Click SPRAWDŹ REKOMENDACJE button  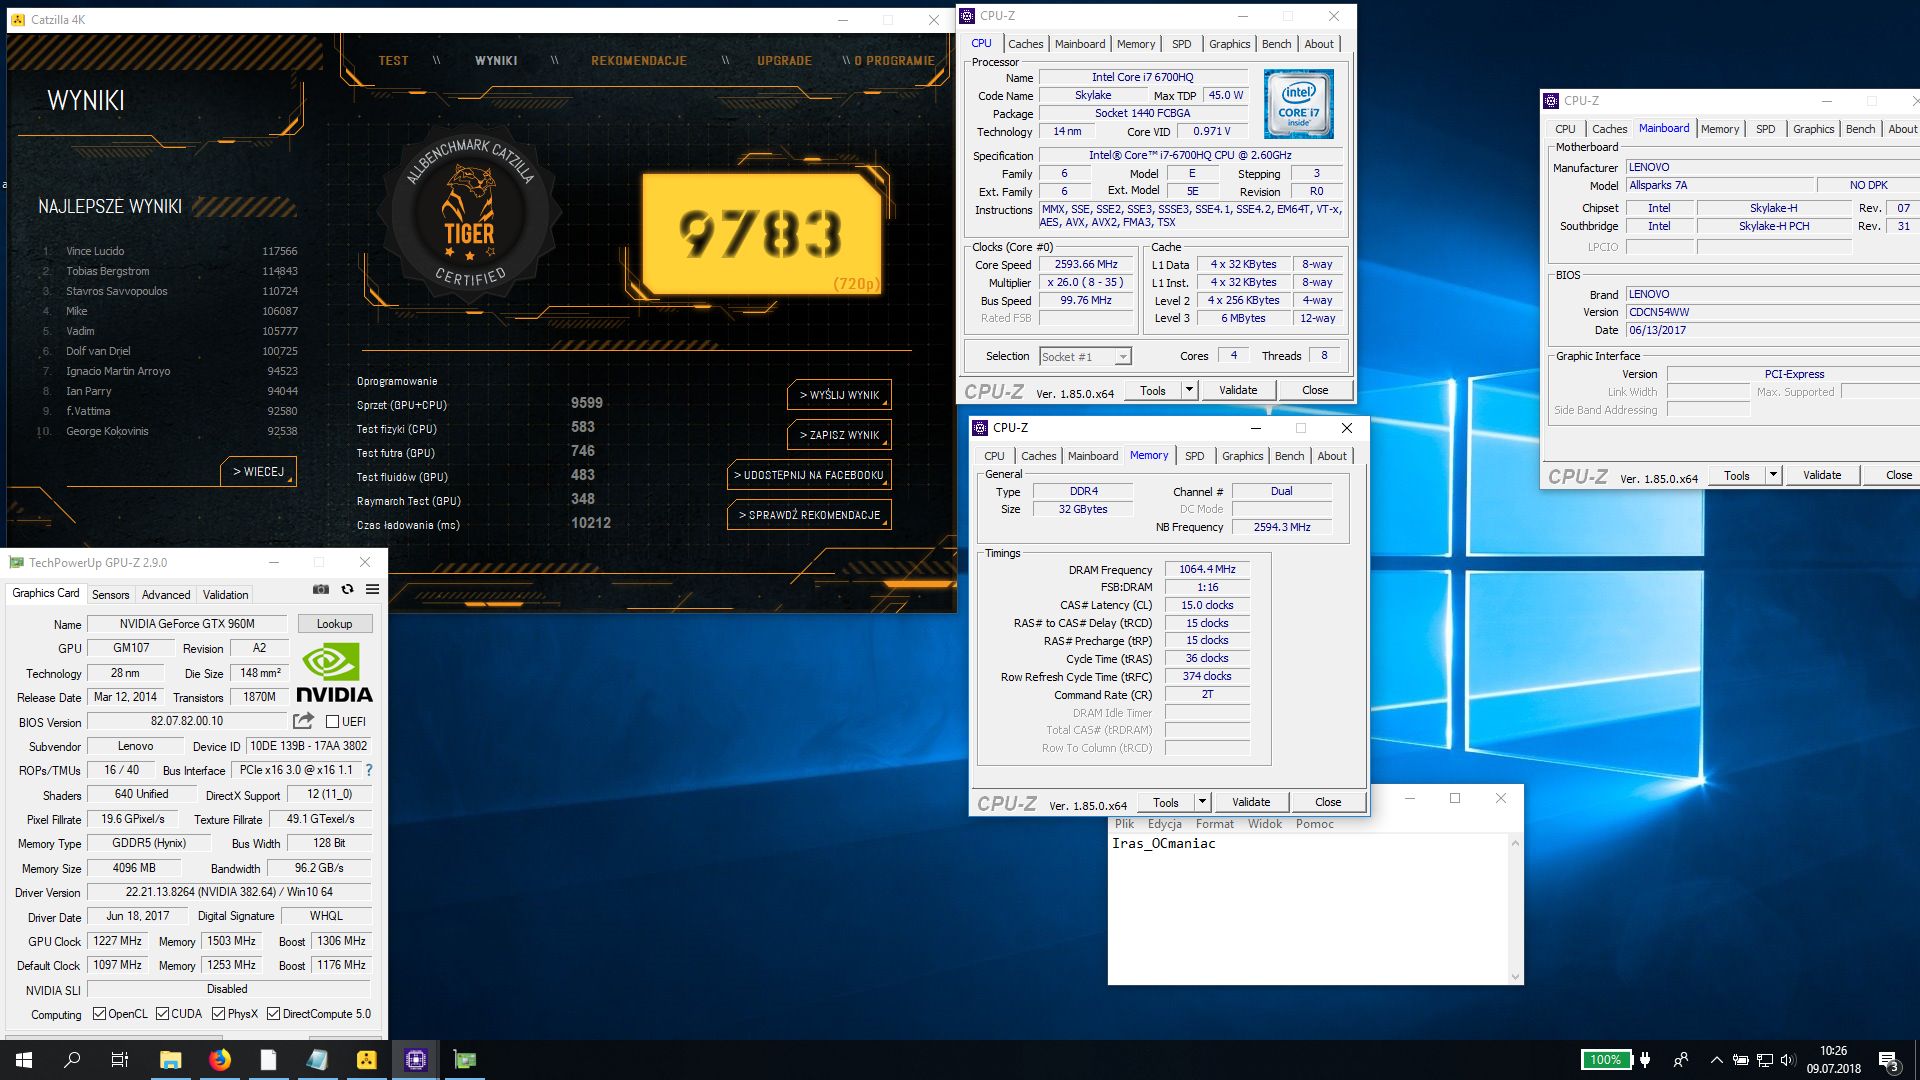coord(809,515)
